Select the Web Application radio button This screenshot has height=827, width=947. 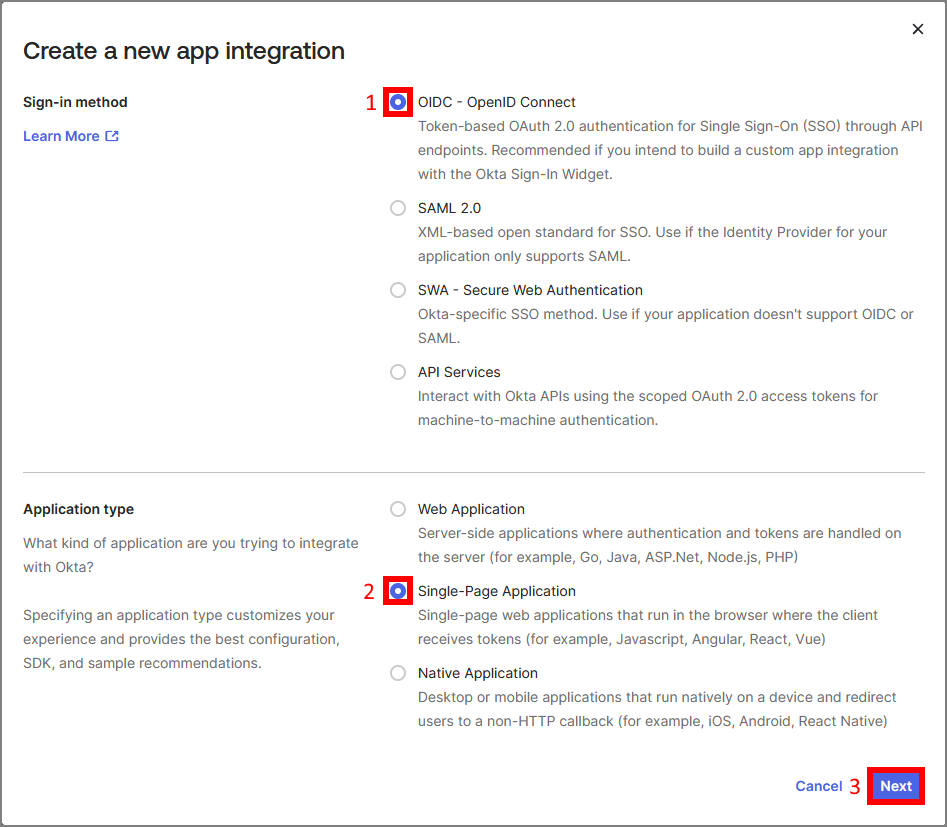coord(398,509)
